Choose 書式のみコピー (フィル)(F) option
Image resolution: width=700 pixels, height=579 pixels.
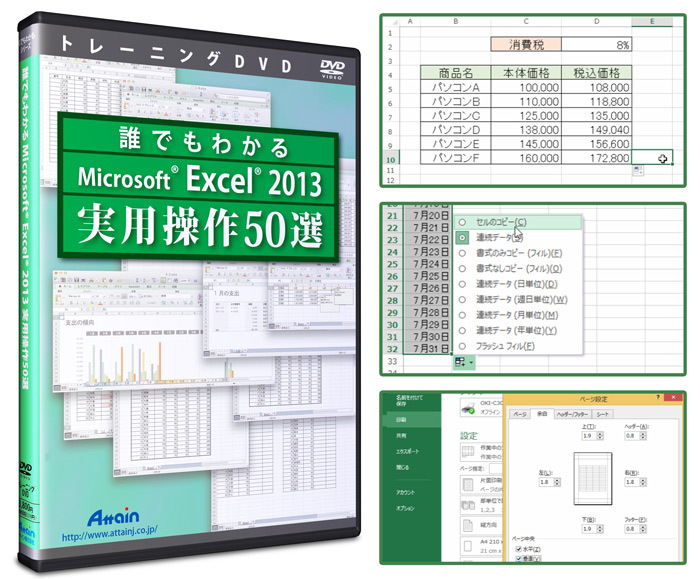[x=519, y=253]
